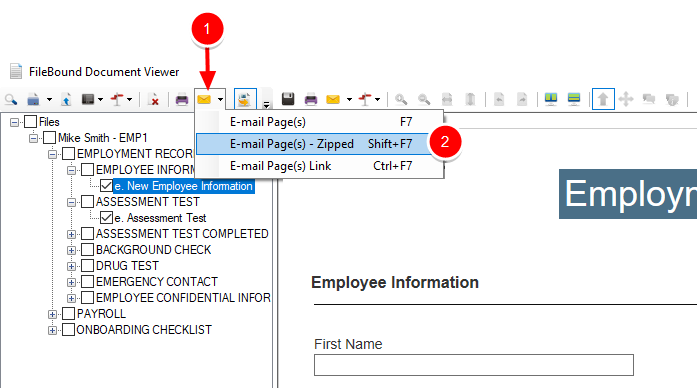Select the e. New Employee Information tree item
Image resolution: width=697 pixels, height=388 pixels.
pyautogui.click(x=184, y=186)
